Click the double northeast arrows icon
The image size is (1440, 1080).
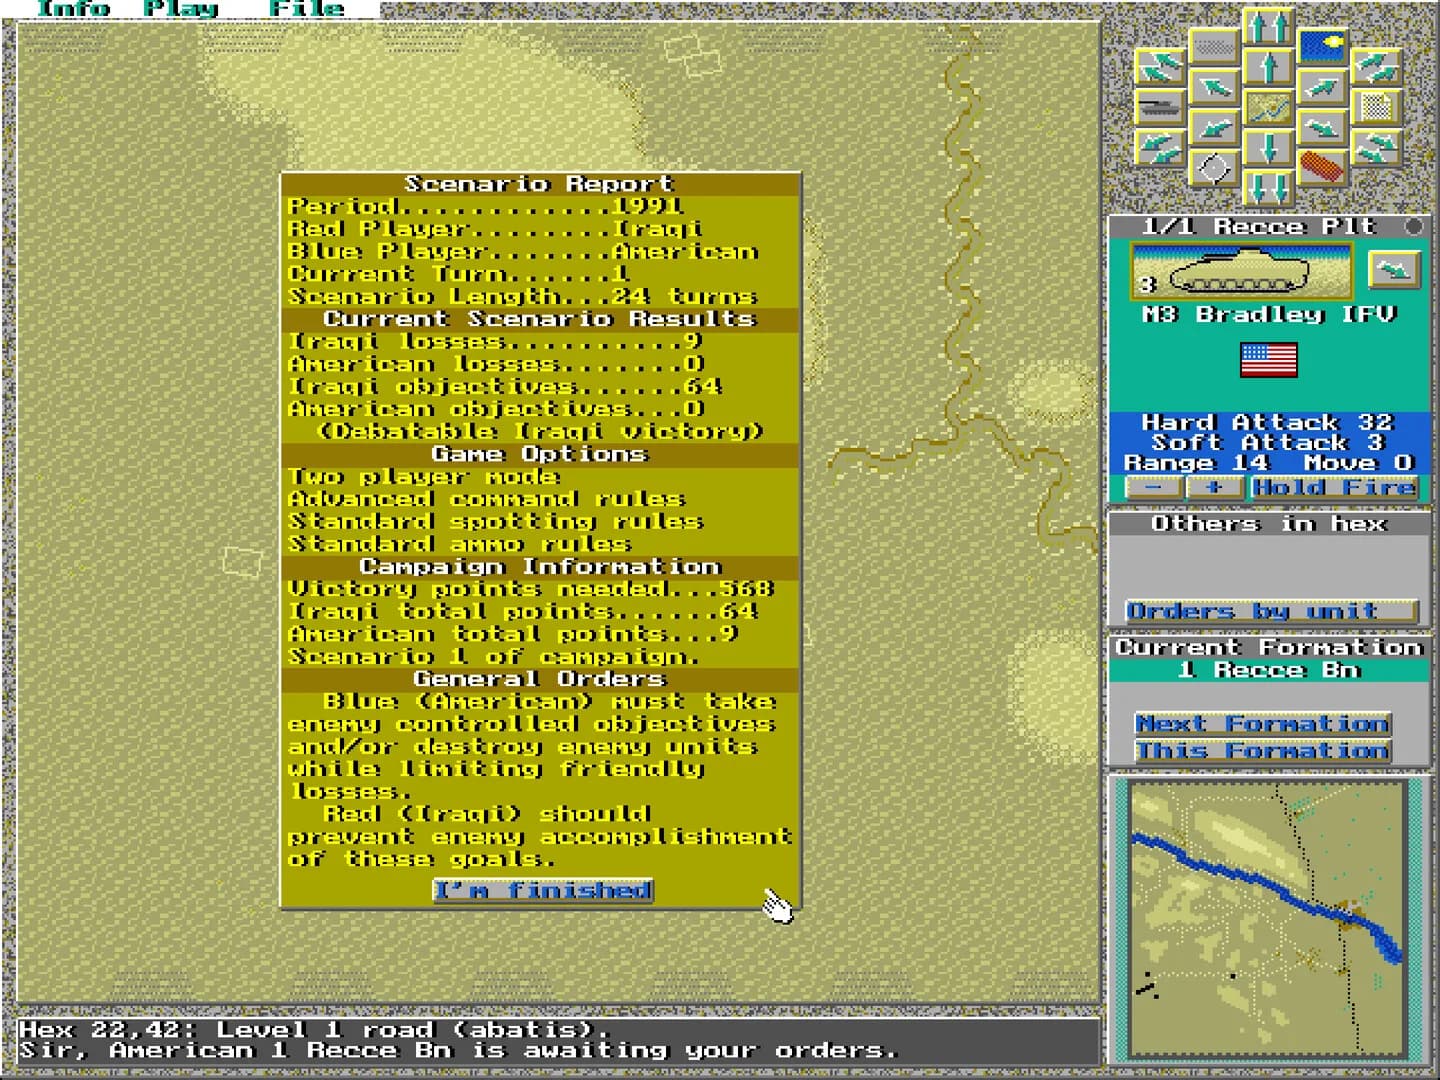(x=1376, y=67)
